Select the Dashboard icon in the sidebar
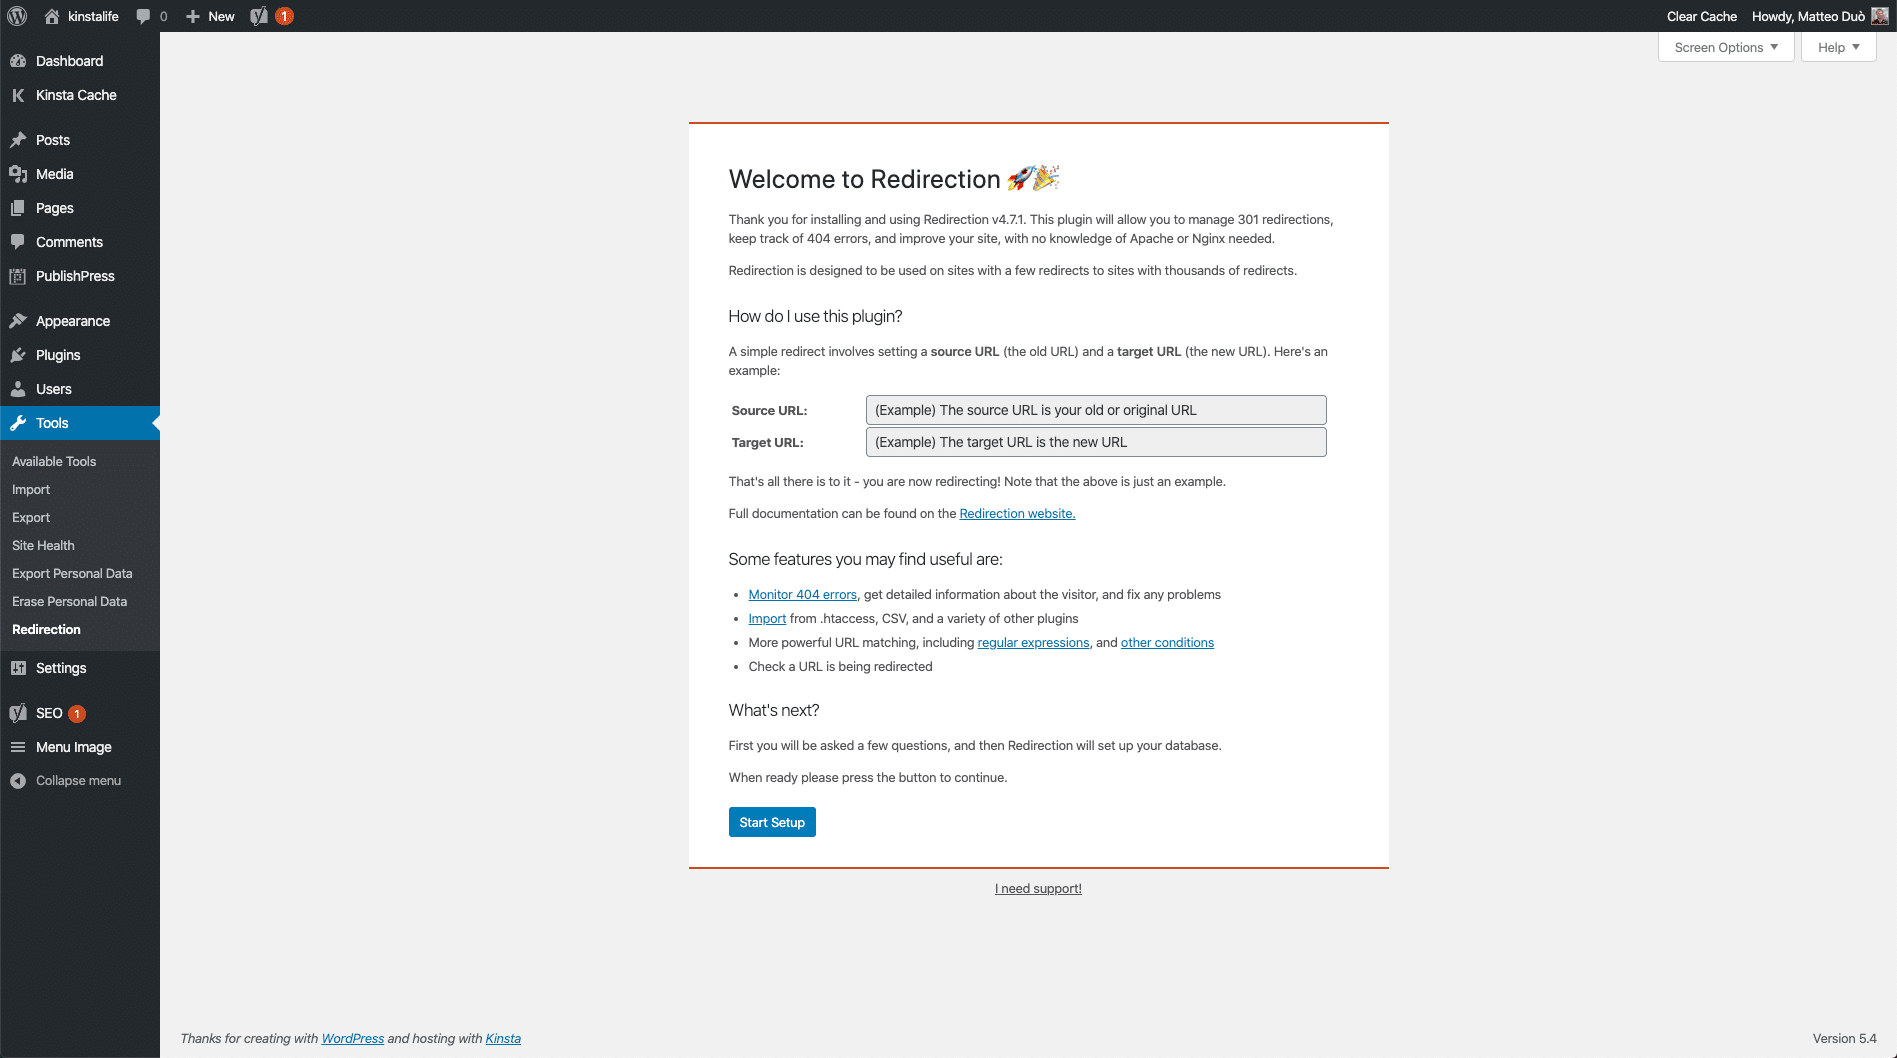 (x=18, y=61)
